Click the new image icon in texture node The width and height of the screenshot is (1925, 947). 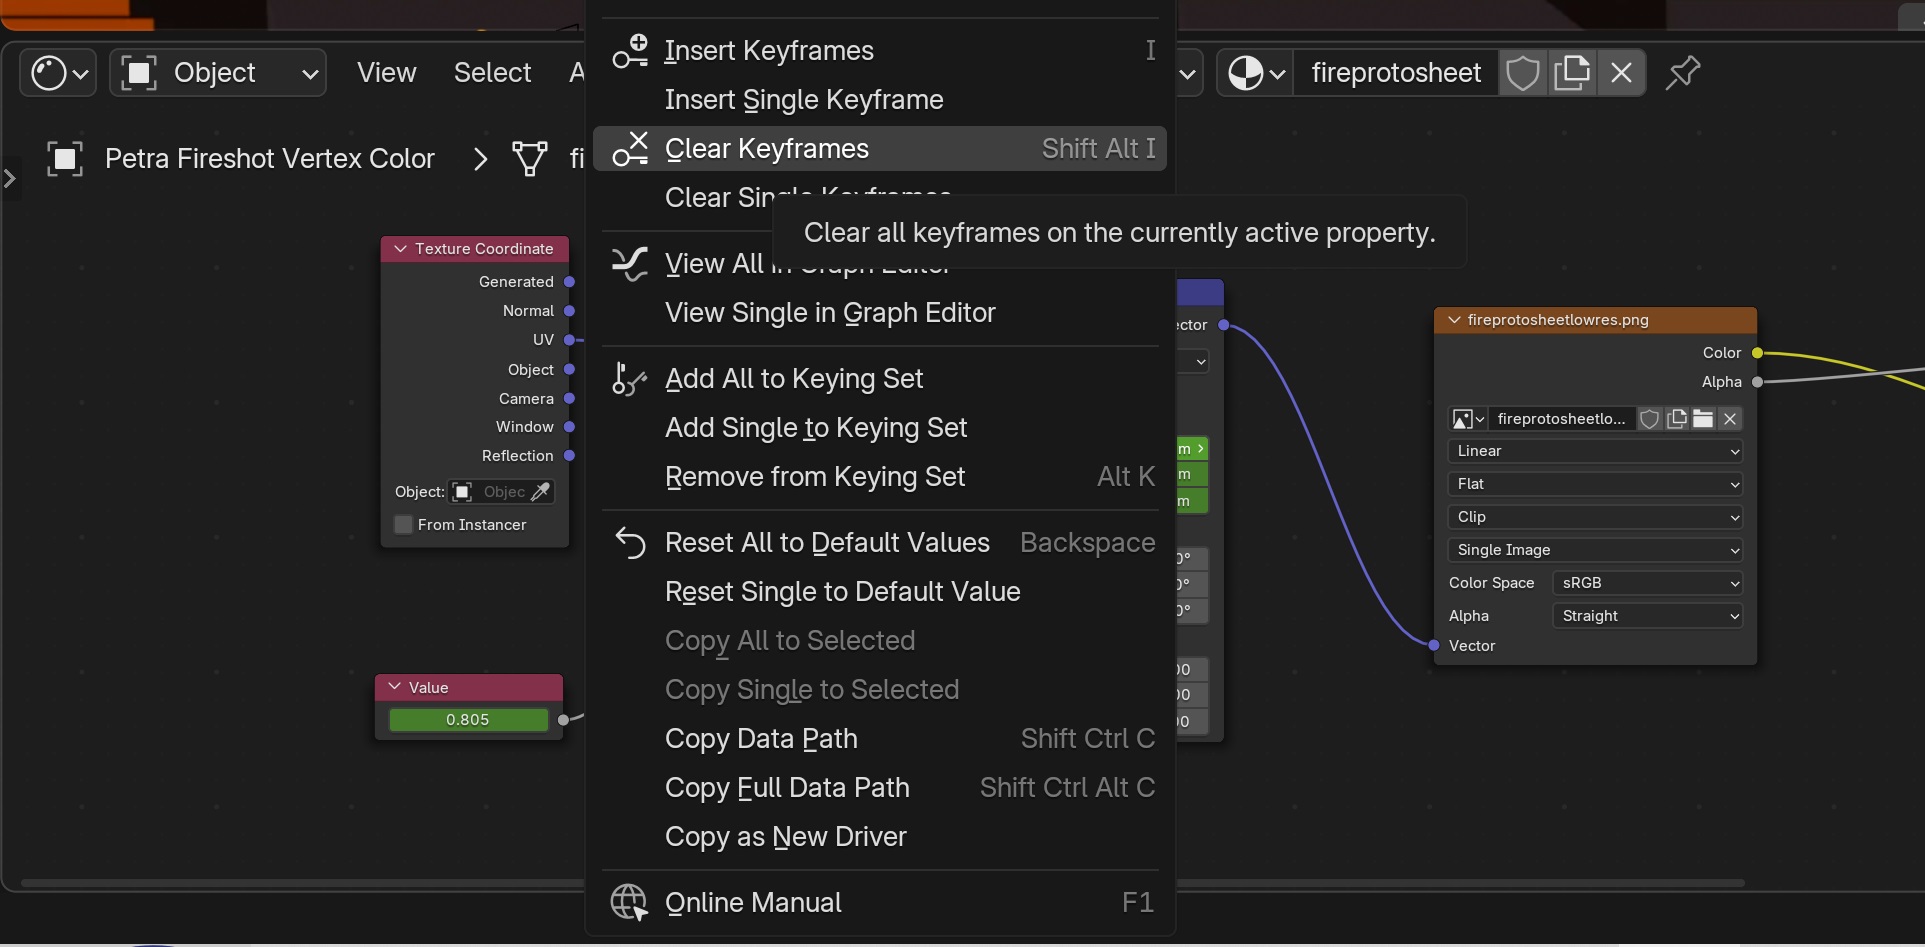click(x=1677, y=419)
